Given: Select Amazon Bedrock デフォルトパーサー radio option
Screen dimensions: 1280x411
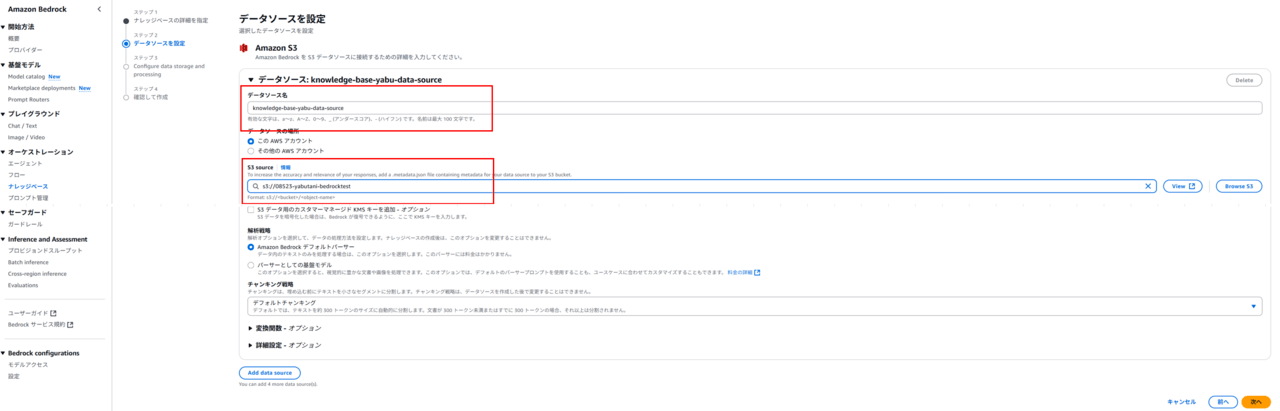Looking at the screenshot, I should tap(251, 246).
